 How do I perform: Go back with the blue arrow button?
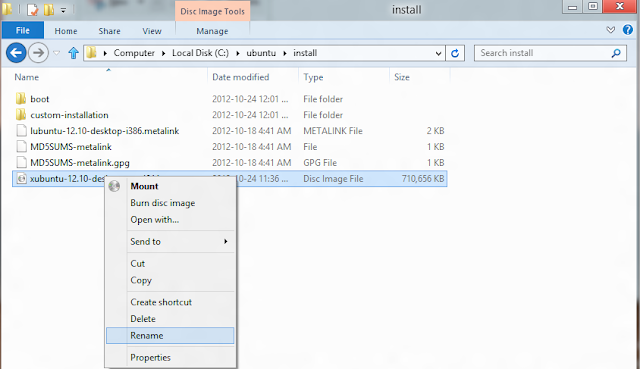tap(16, 53)
